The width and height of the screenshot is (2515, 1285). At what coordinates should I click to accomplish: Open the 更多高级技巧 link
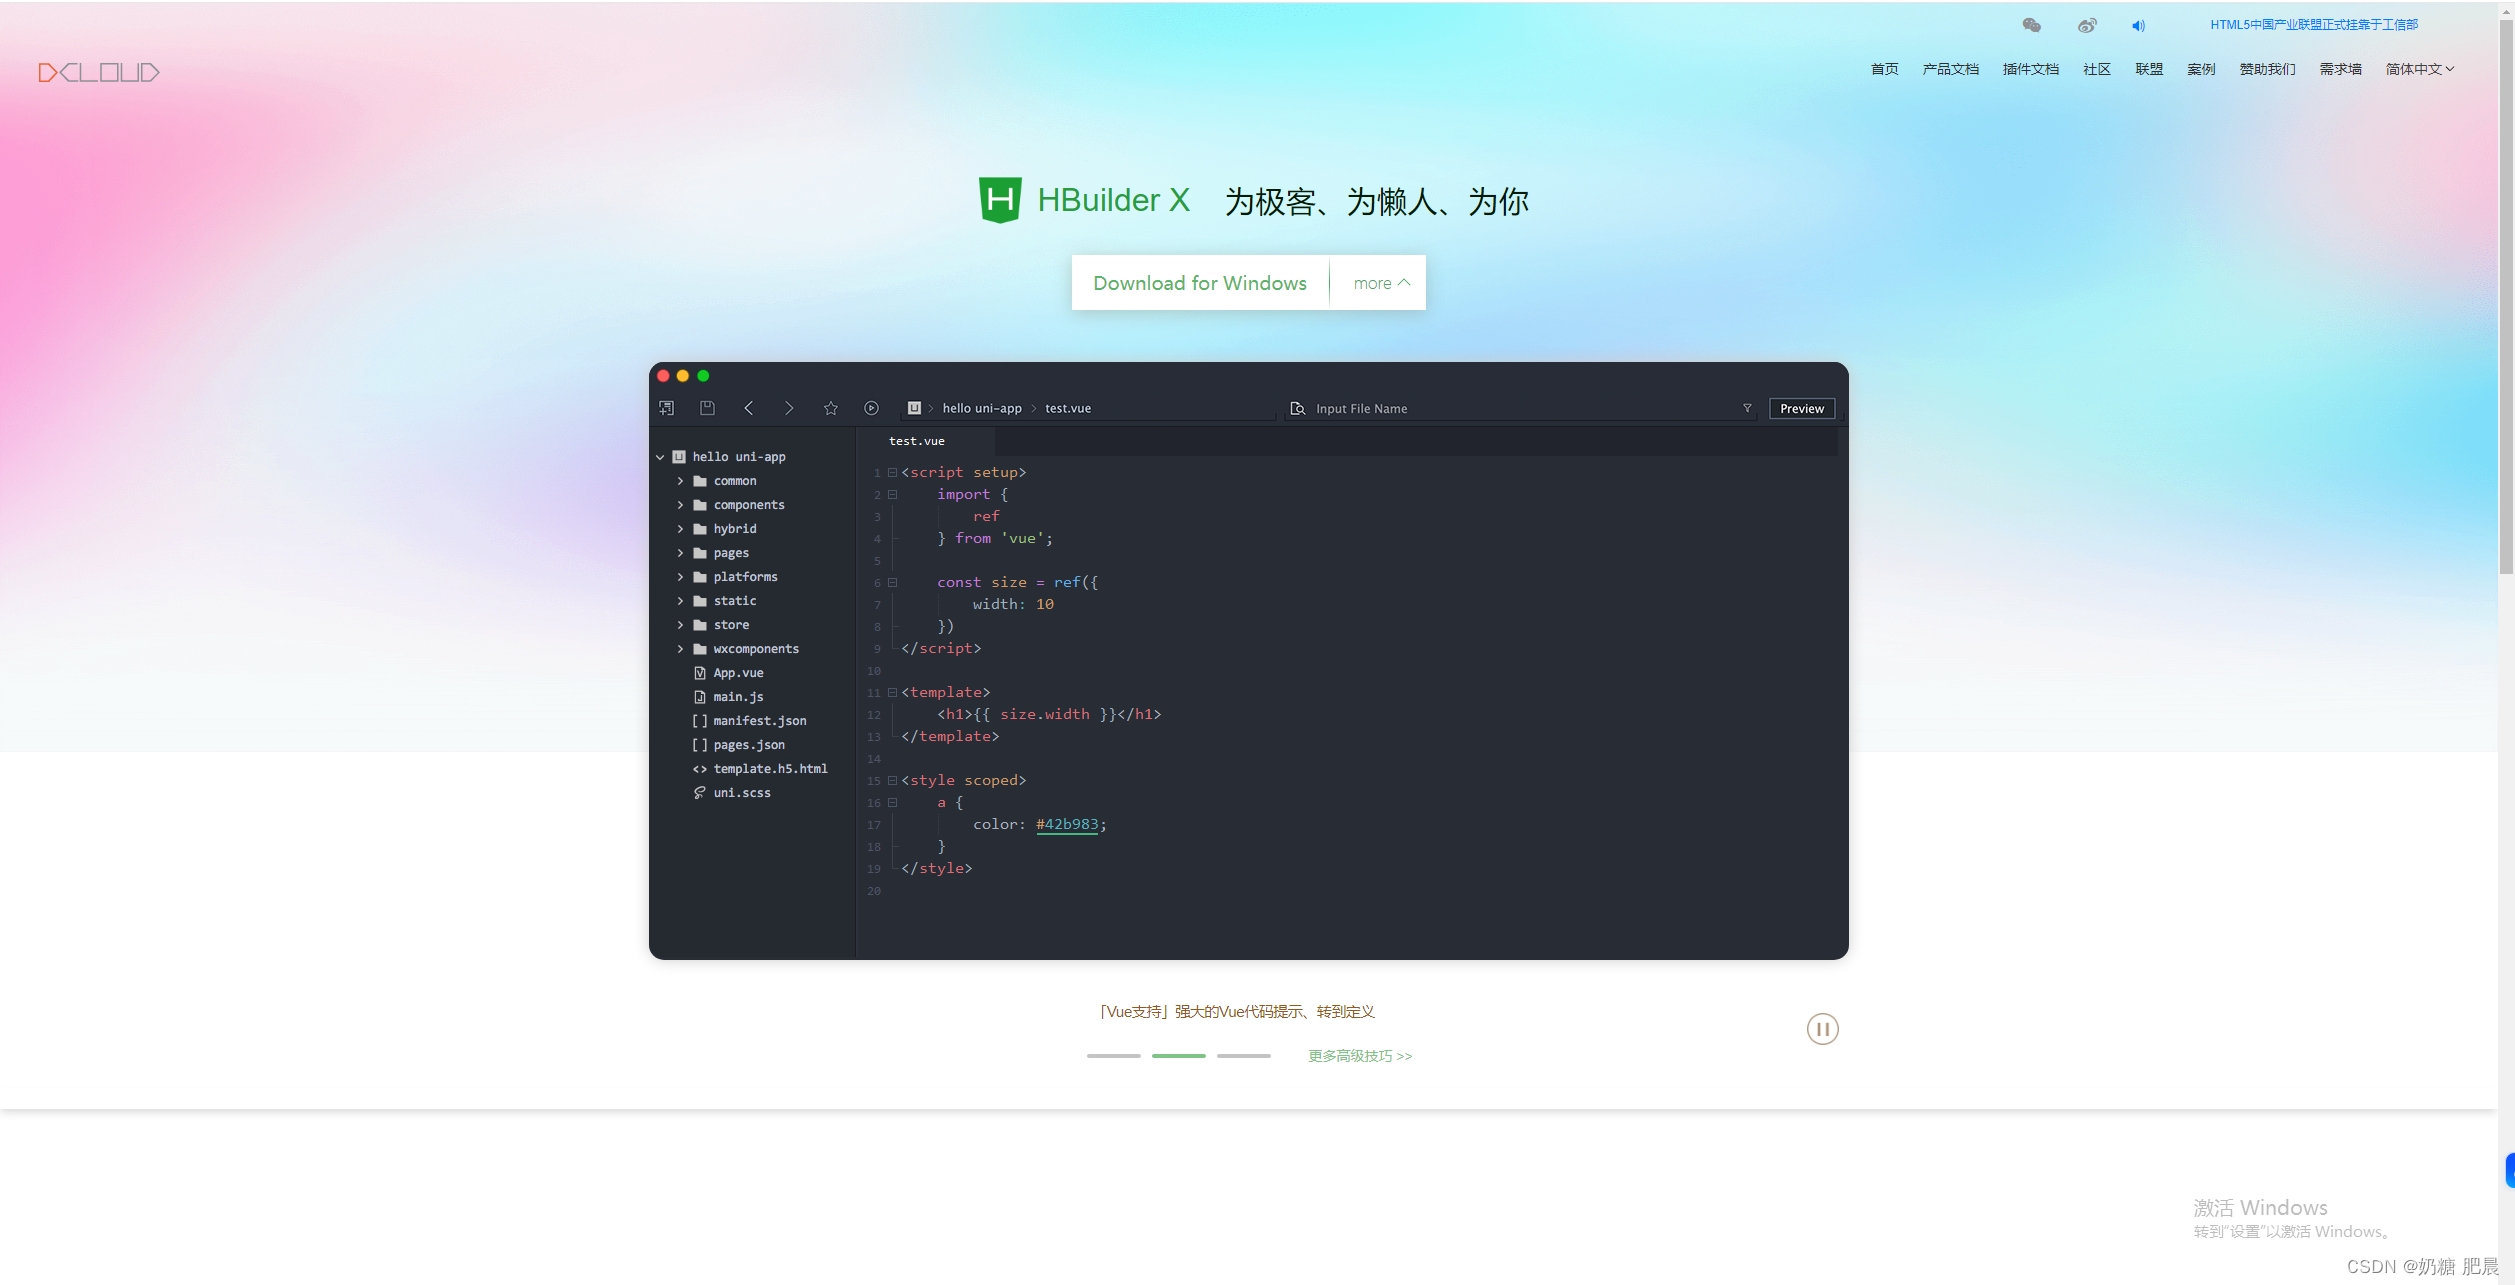1358,1055
